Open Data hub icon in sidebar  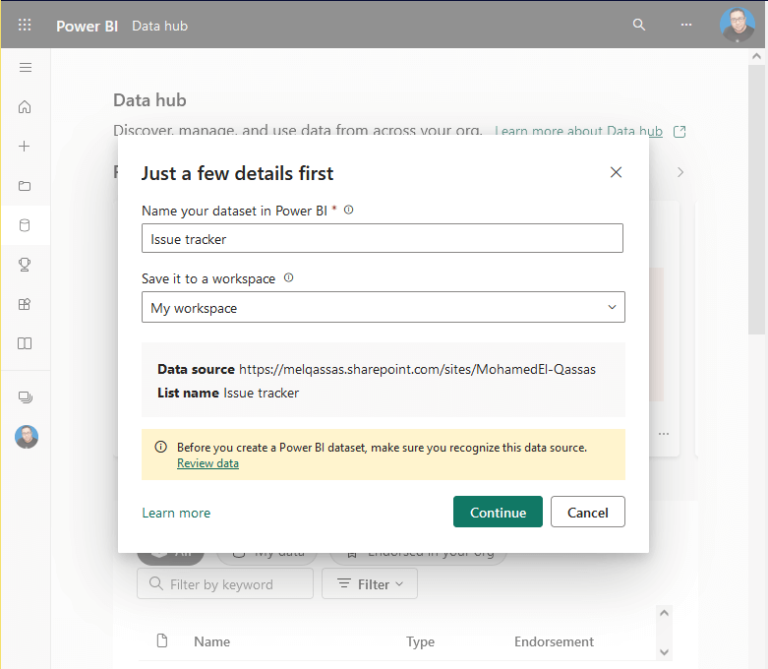point(26,225)
